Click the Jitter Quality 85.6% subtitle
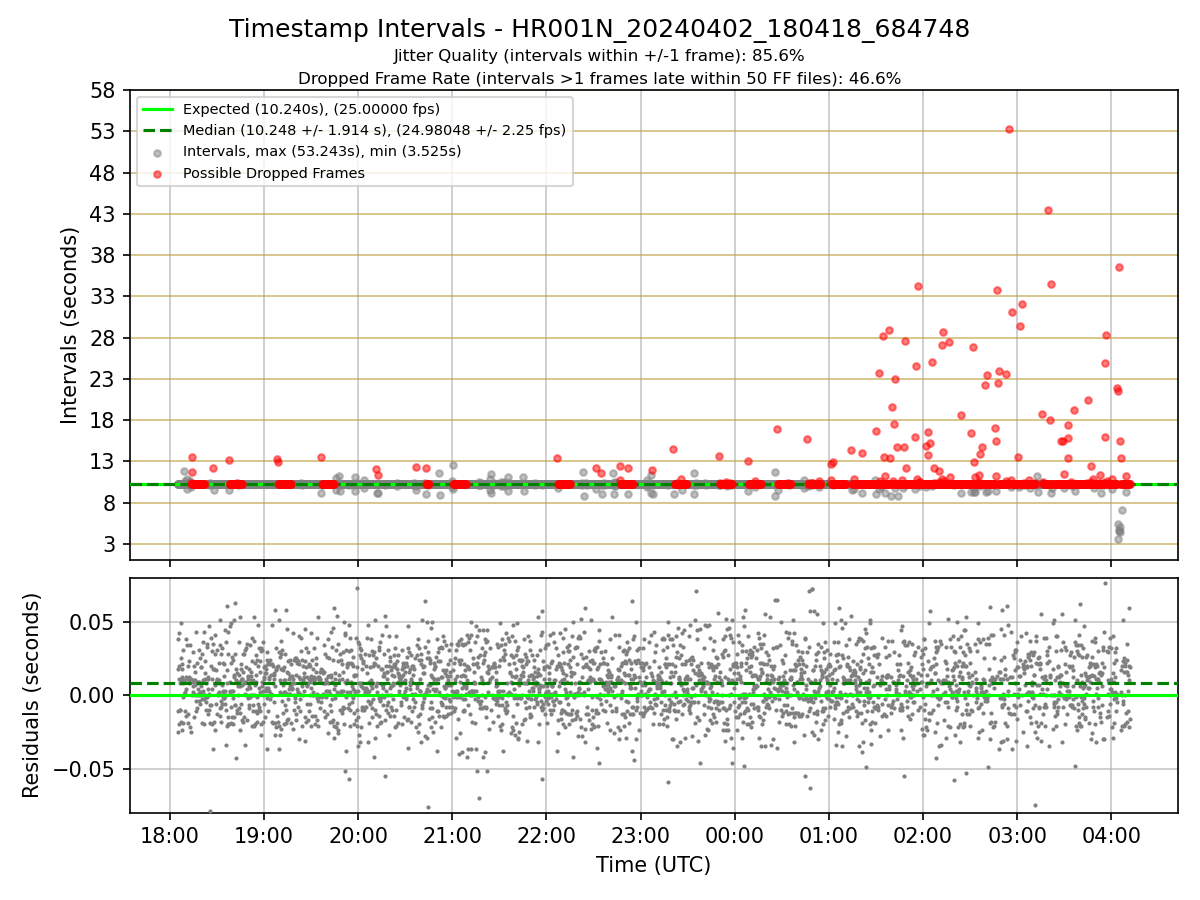The width and height of the screenshot is (1200, 900). click(599, 55)
